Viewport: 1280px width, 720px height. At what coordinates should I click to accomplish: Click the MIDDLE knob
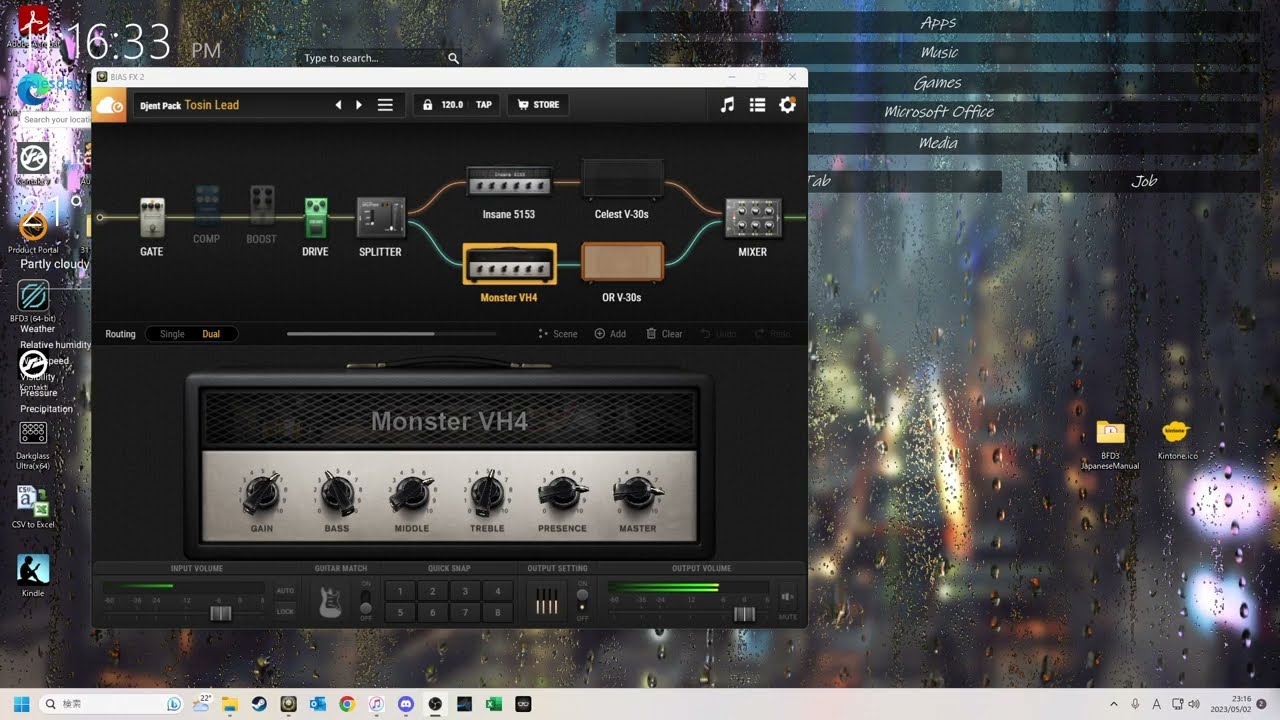pos(412,492)
